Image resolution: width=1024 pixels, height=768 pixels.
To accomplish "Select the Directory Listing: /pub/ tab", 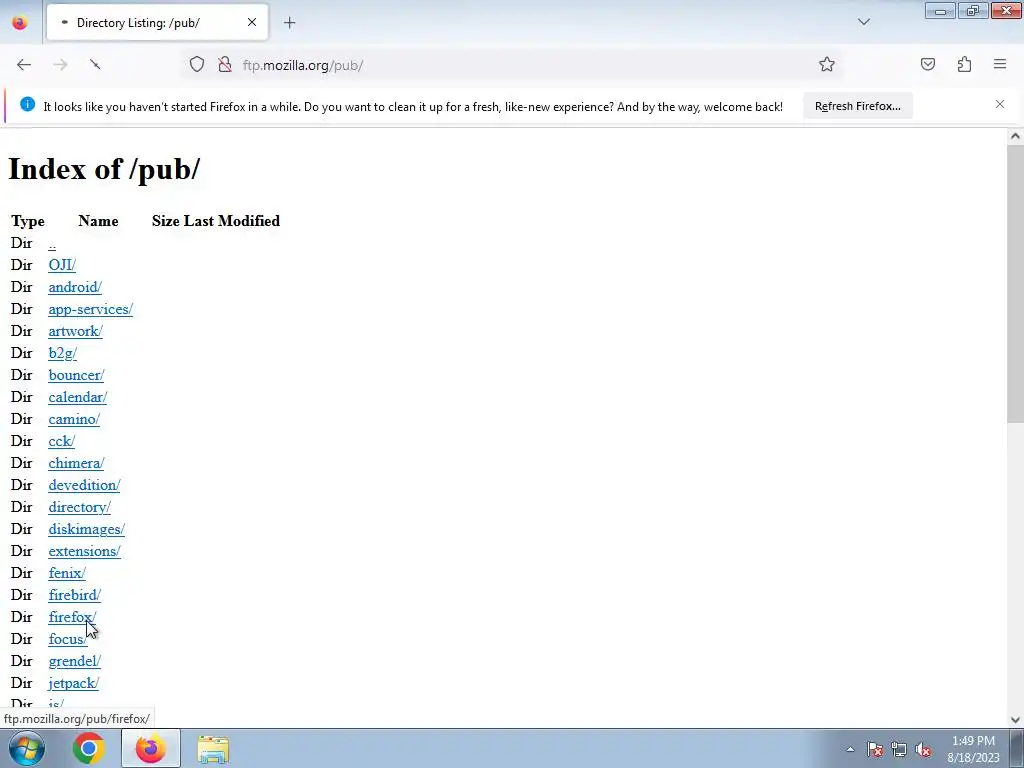I will tap(157, 23).
